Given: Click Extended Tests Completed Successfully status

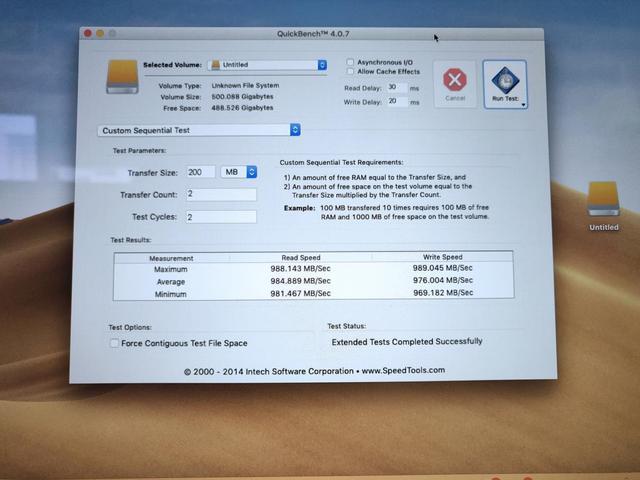Looking at the screenshot, I should pos(407,342).
